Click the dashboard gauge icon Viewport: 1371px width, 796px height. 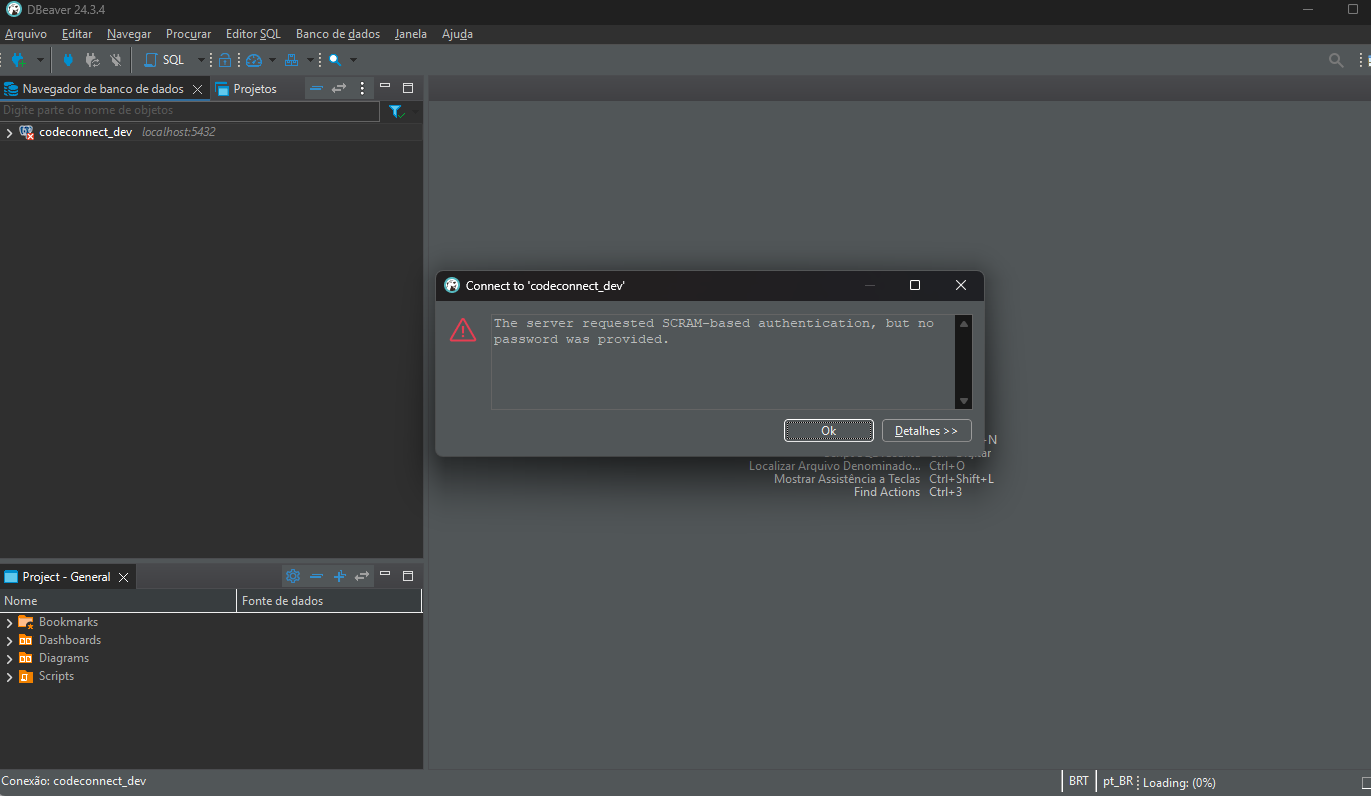click(253, 60)
